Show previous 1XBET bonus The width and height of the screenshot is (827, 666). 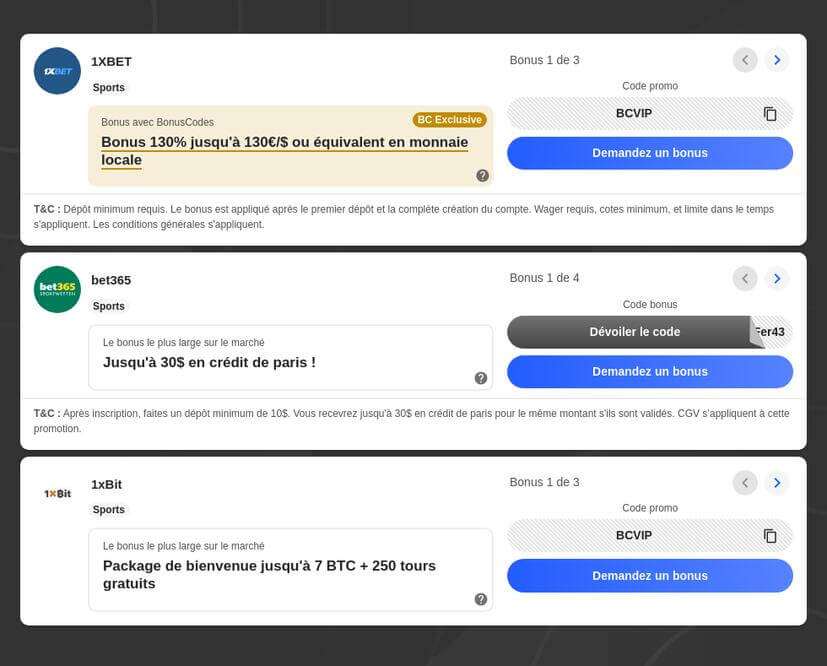pyautogui.click(x=745, y=60)
